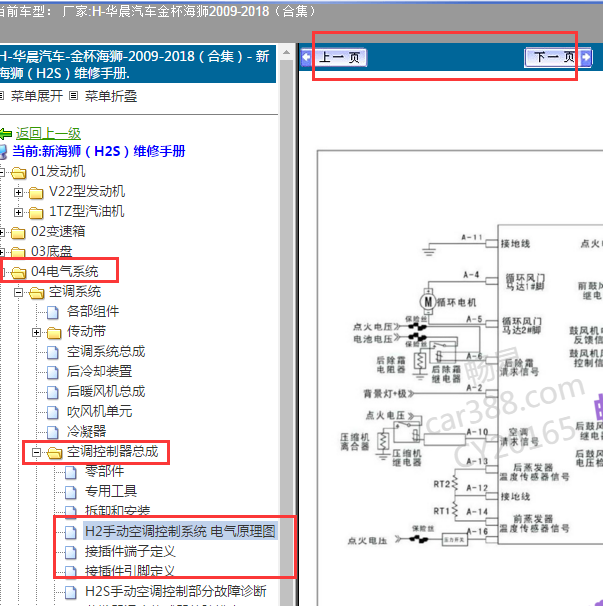Open the 后冷却装置 page
This screenshot has width=603, height=606.
coord(99,371)
